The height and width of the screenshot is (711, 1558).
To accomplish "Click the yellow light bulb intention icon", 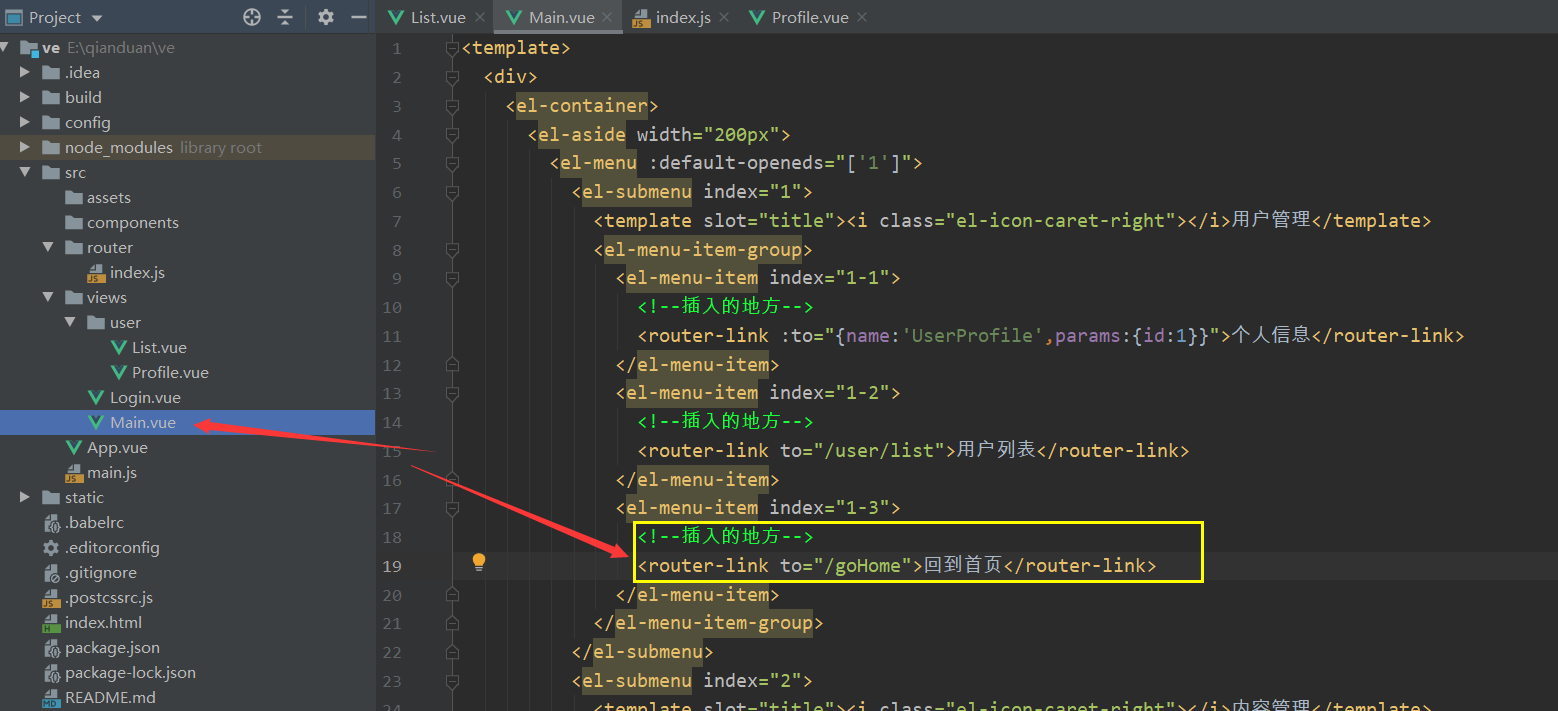I will (x=479, y=562).
